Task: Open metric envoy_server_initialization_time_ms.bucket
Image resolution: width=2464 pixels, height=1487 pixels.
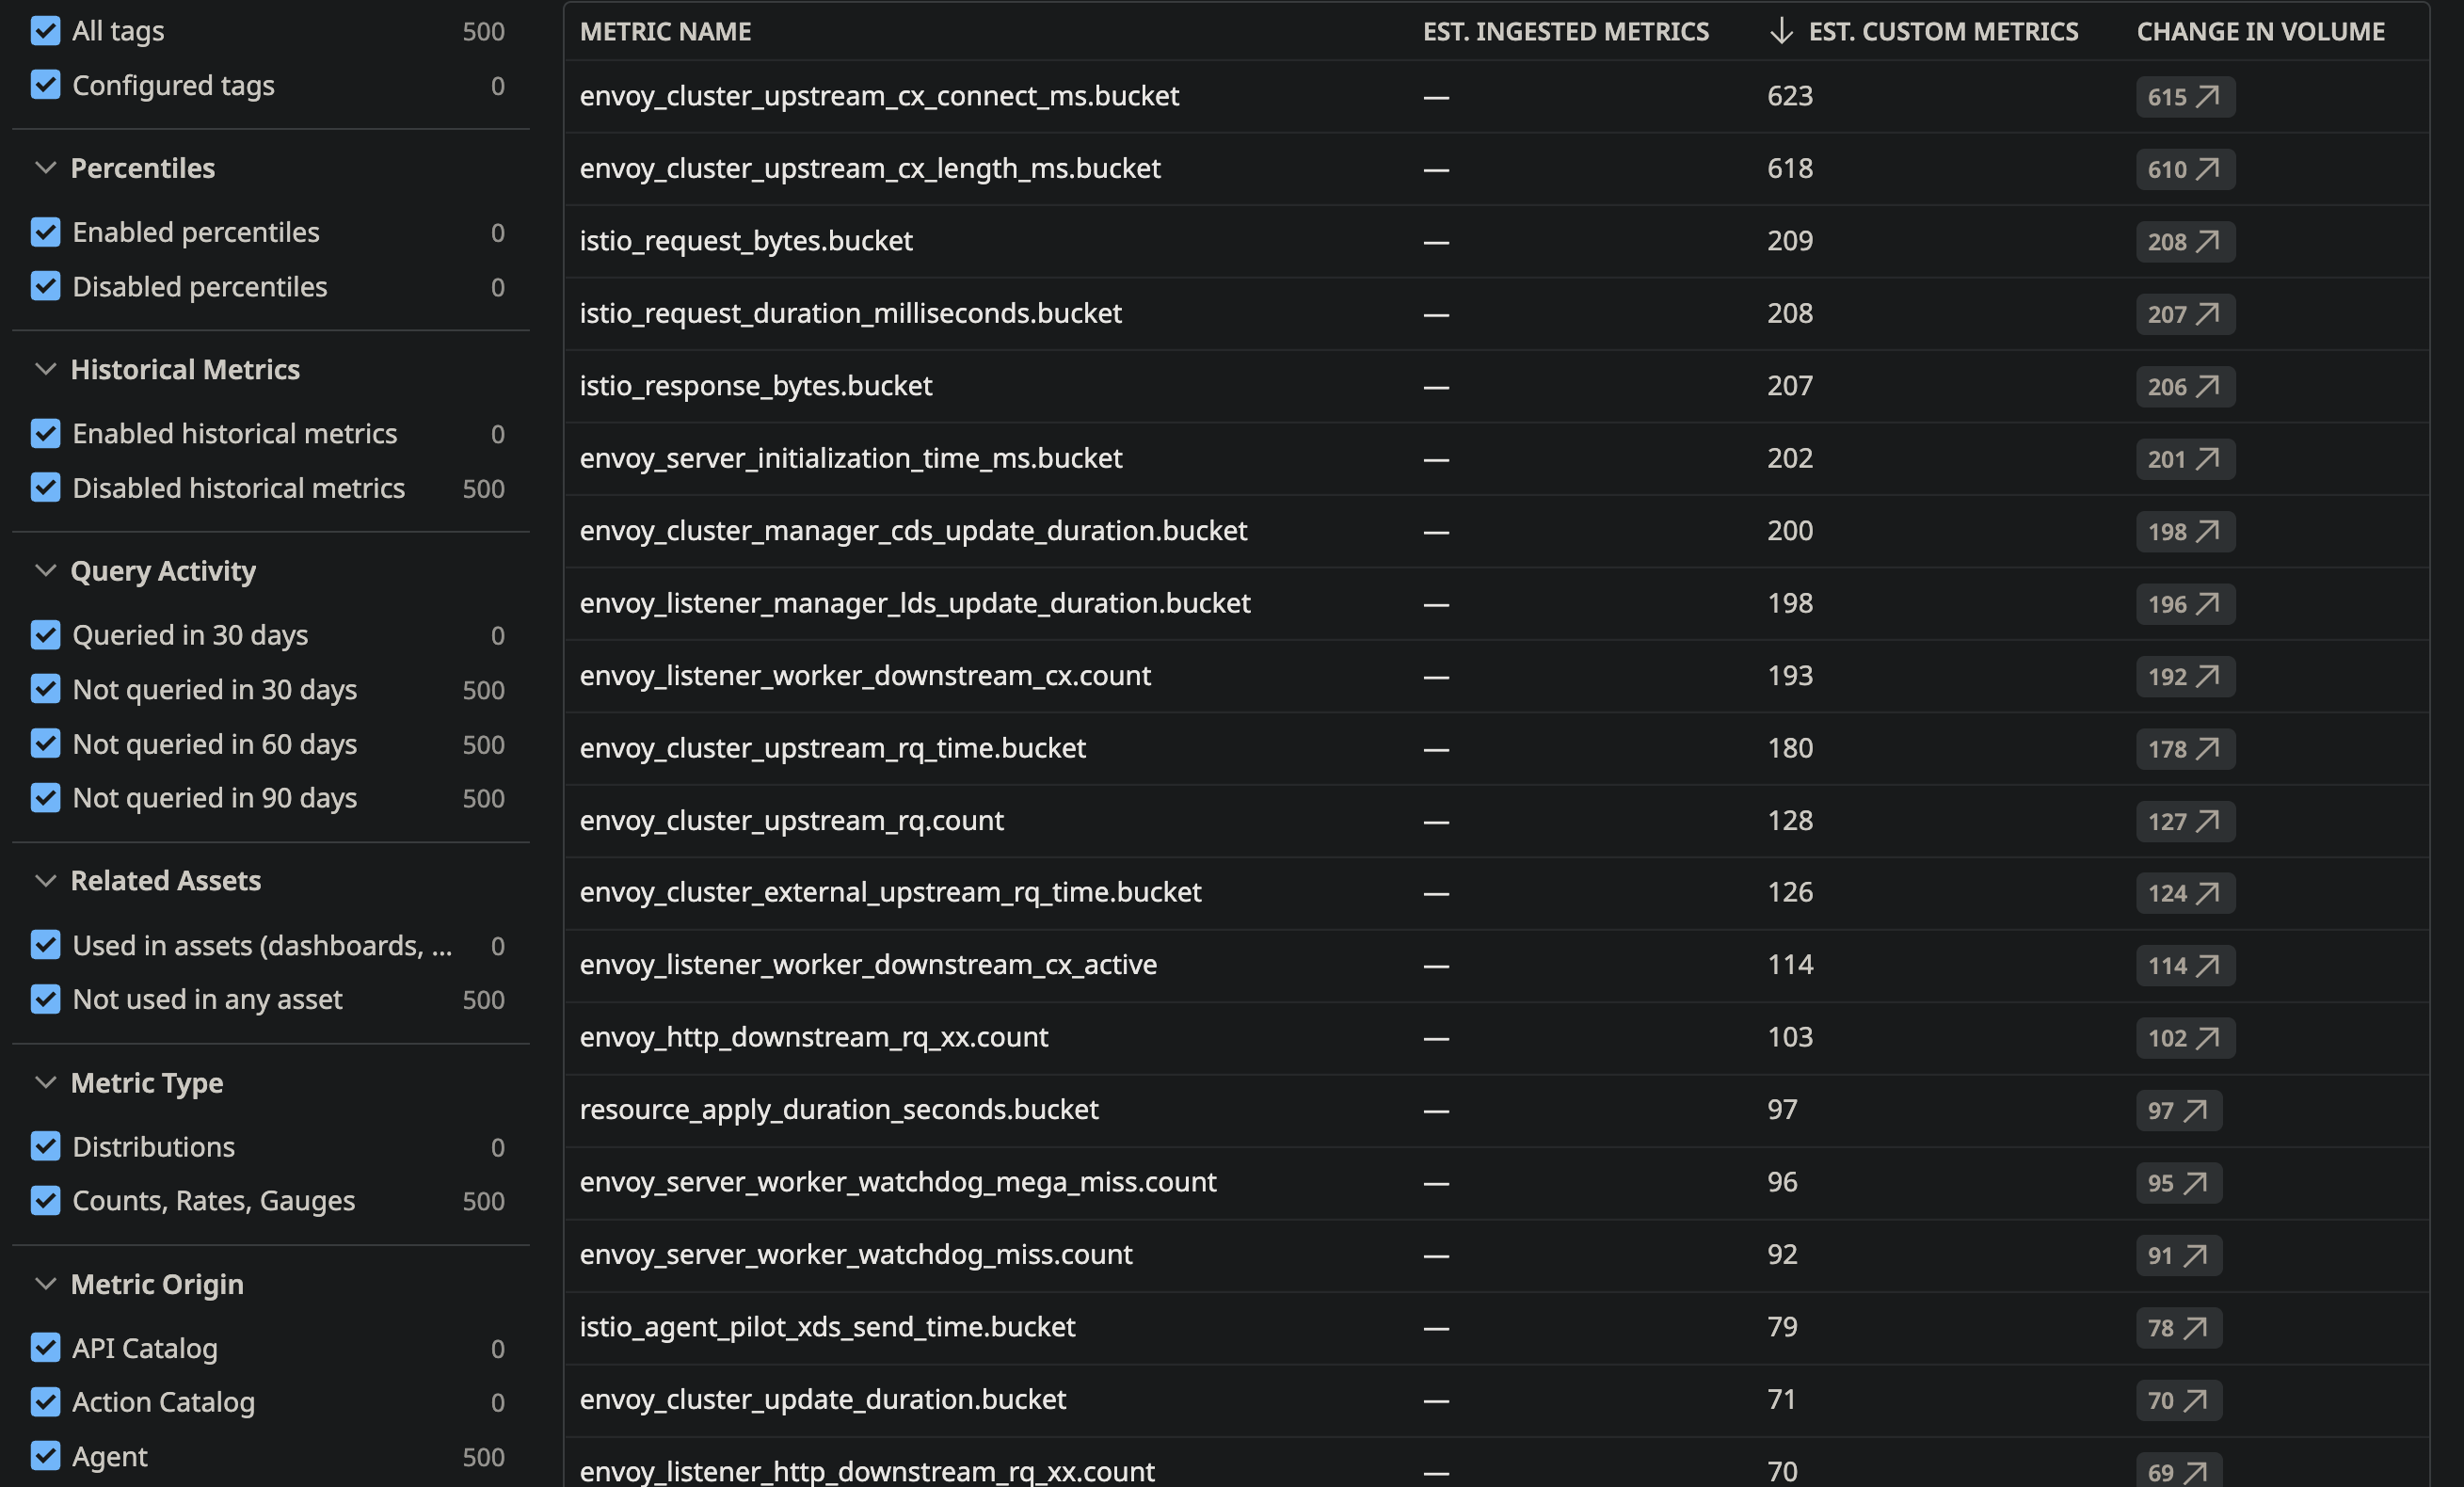Action: point(851,458)
